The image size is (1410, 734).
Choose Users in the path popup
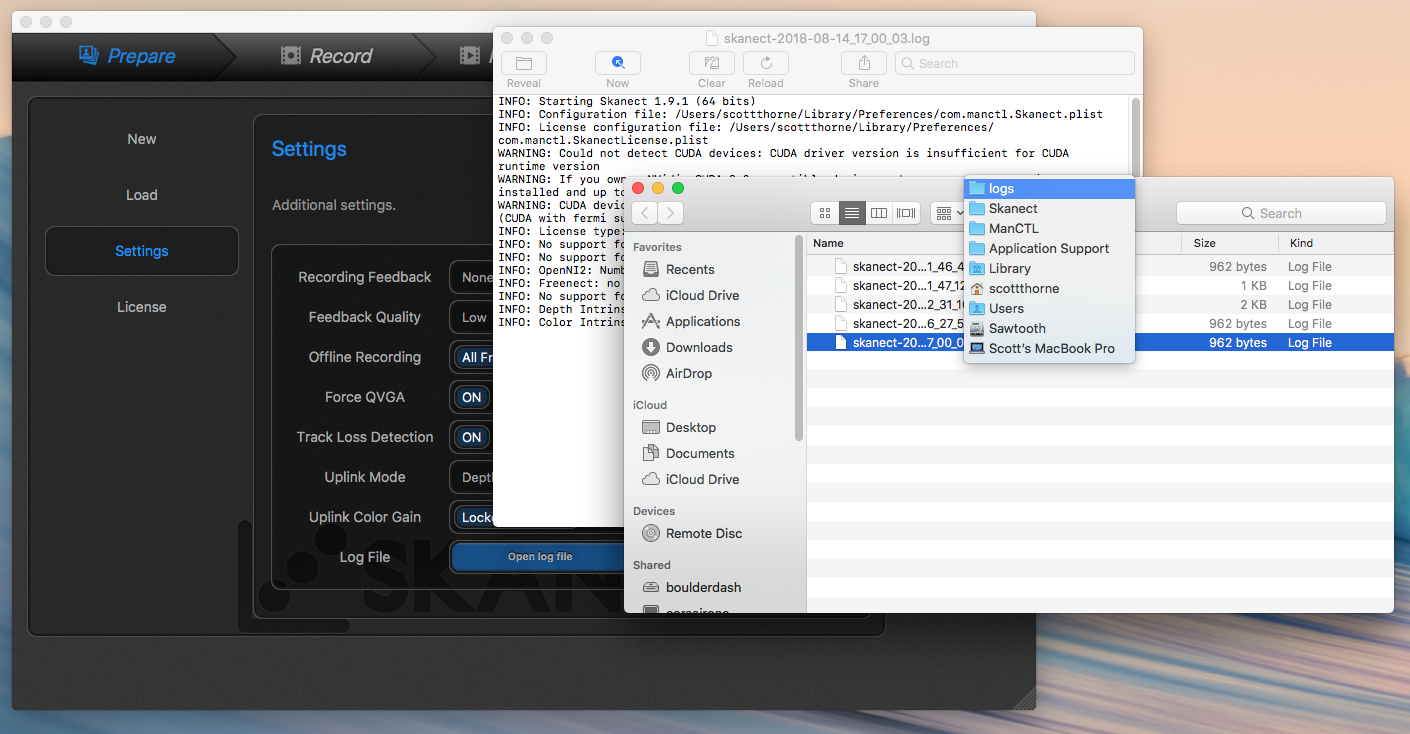pyautogui.click(x=1049, y=308)
